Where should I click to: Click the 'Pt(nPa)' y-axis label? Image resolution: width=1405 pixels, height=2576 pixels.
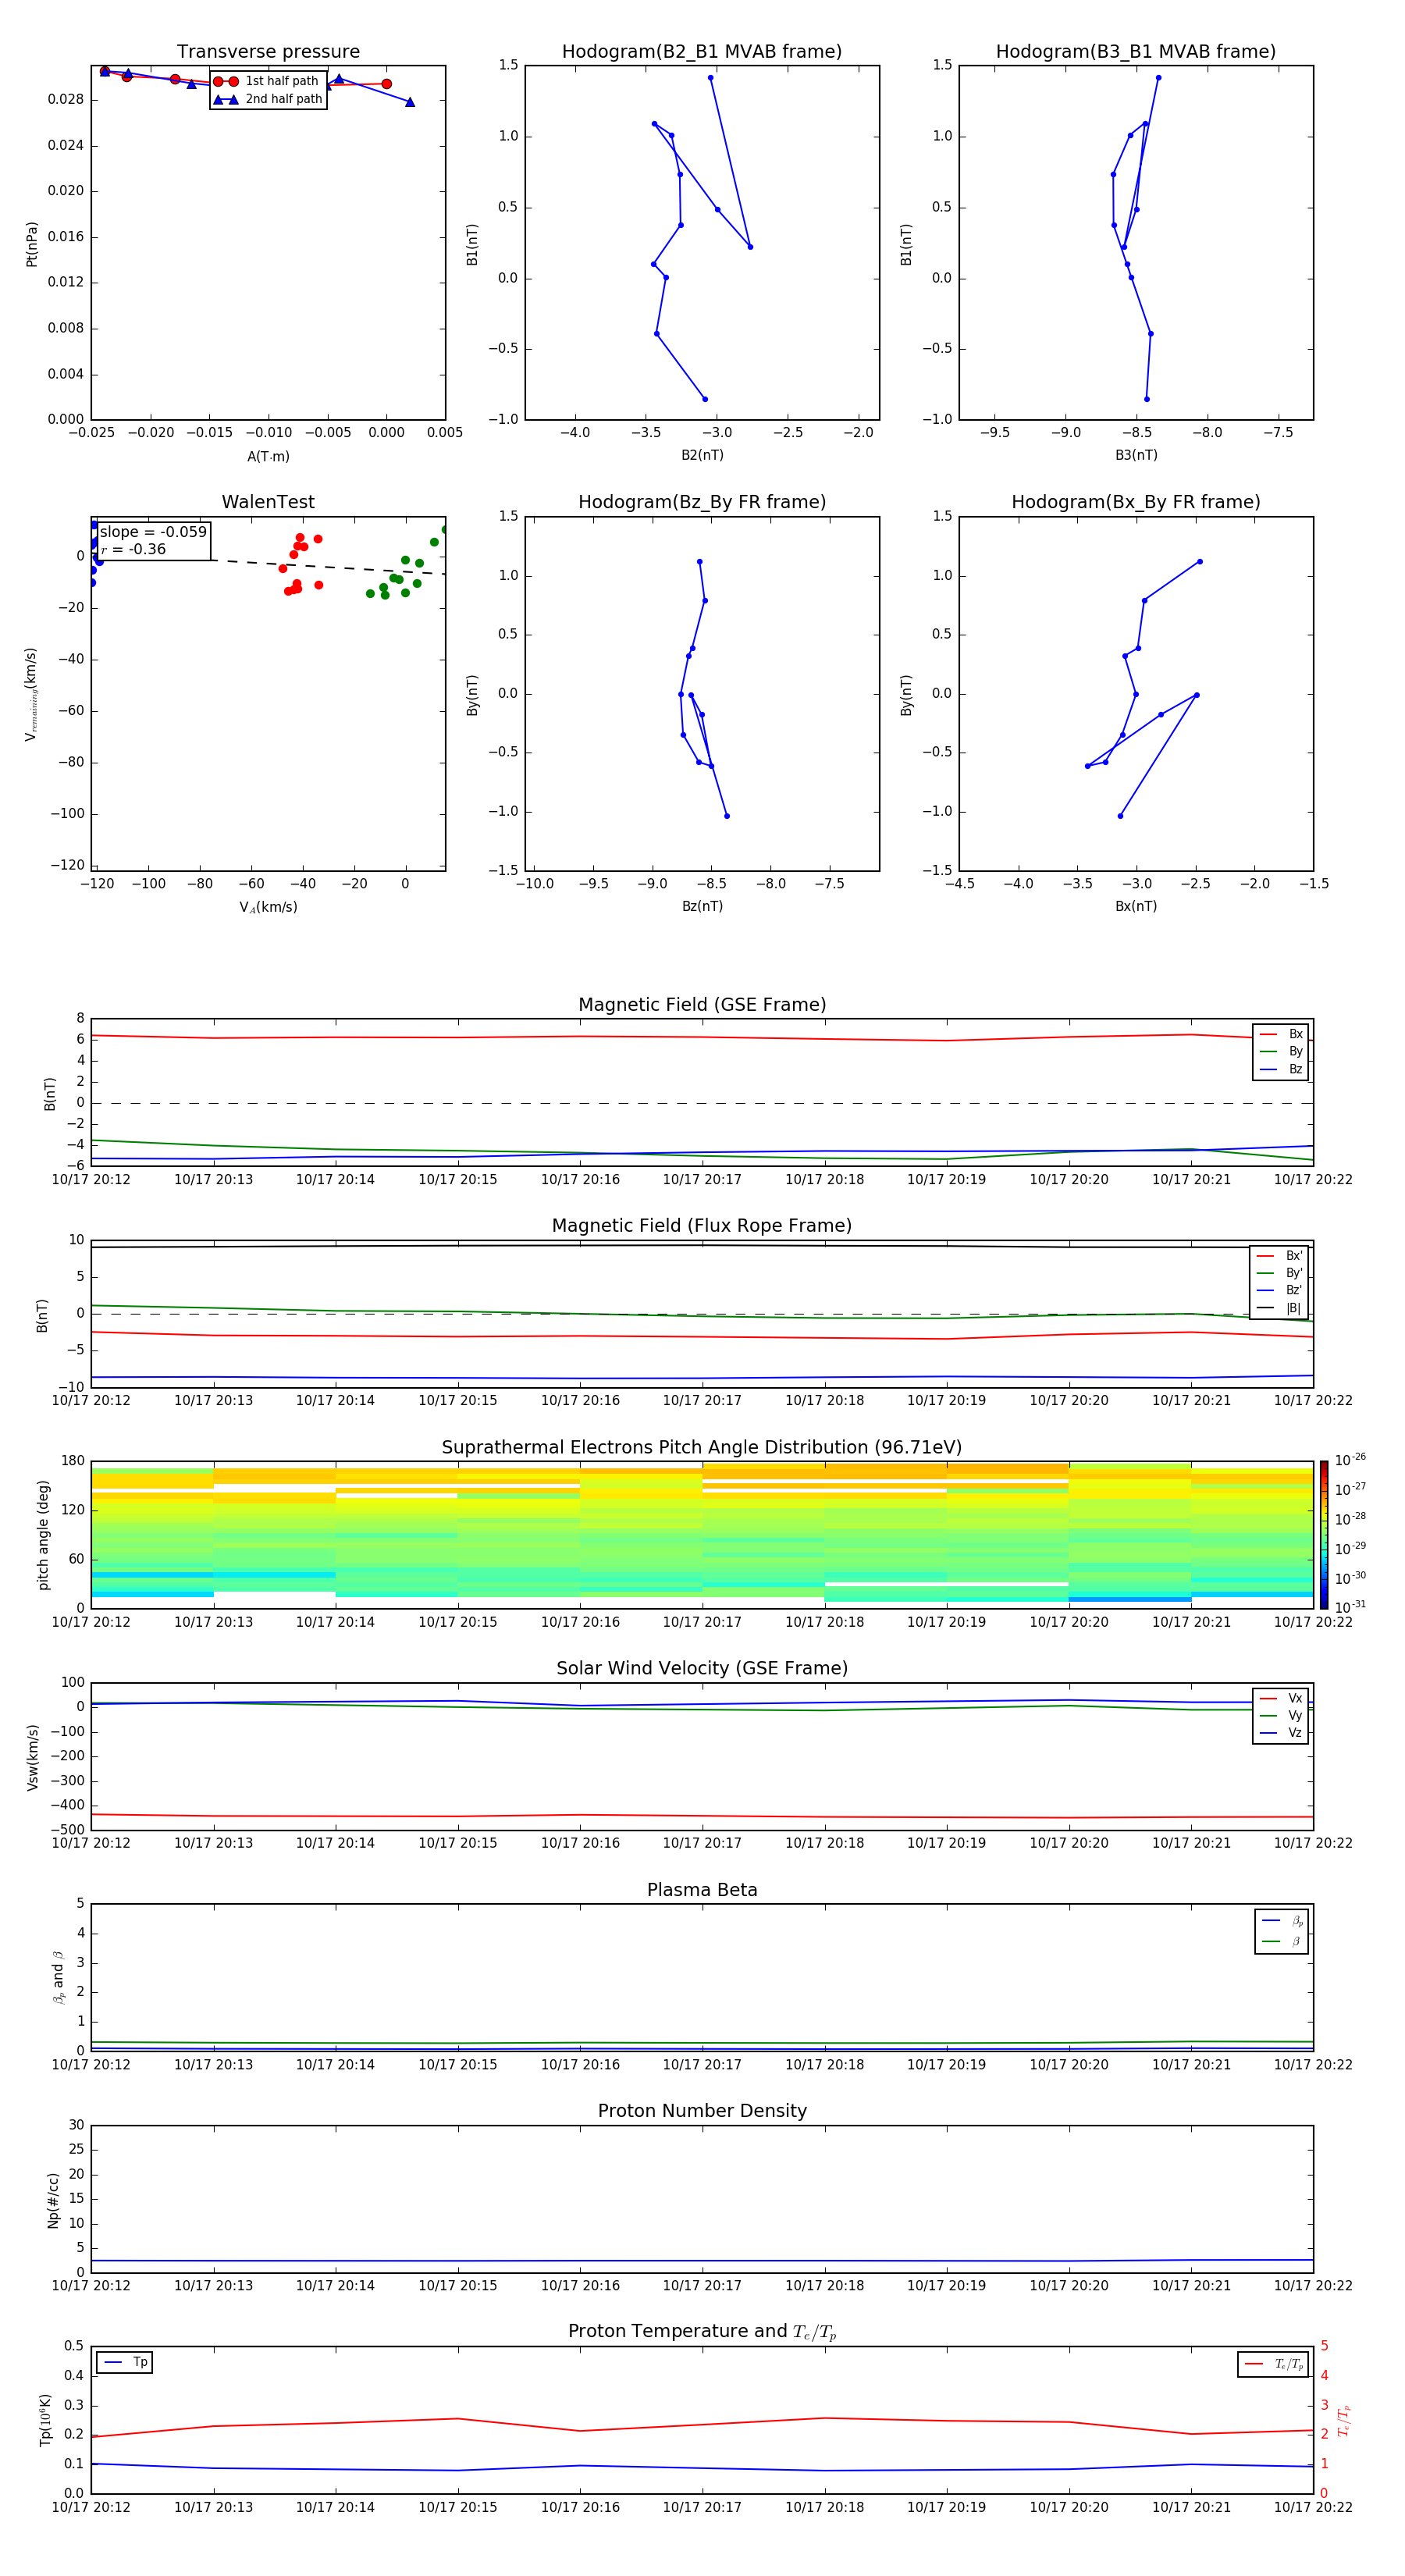click(x=32, y=244)
